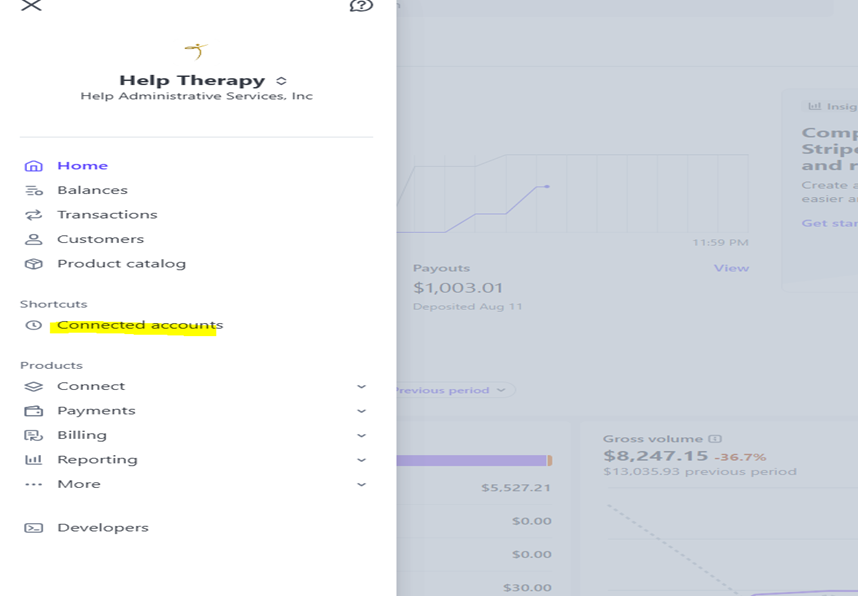Viewport: 858px width, 596px height.
Task: Expand the Reporting chevron
Action: click(361, 460)
